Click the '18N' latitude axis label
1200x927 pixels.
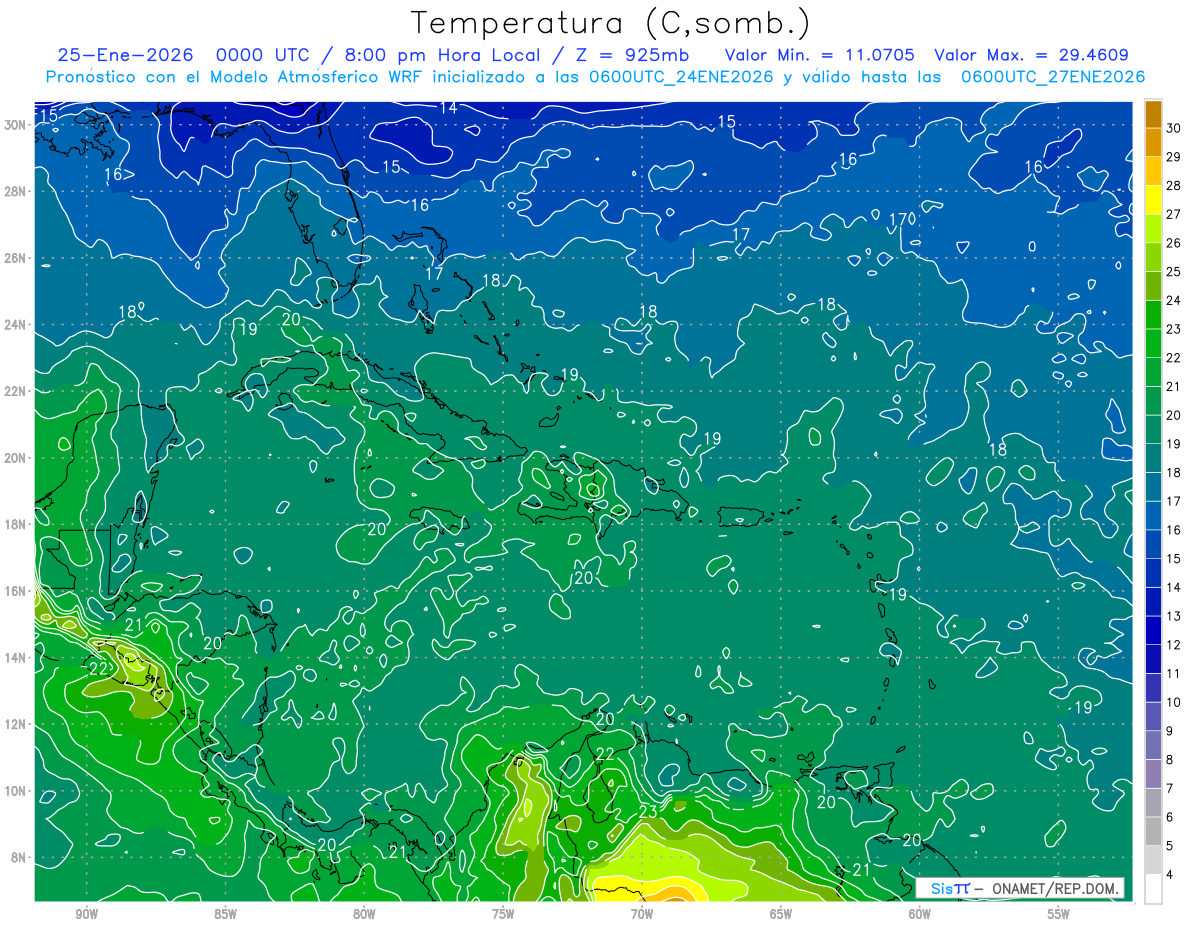coord(15,524)
